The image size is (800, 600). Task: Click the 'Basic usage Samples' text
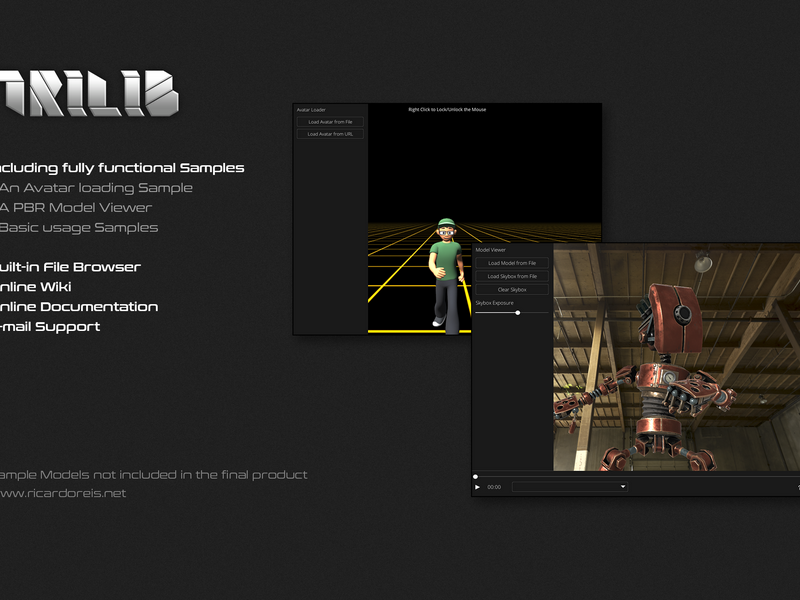[x=79, y=228]
